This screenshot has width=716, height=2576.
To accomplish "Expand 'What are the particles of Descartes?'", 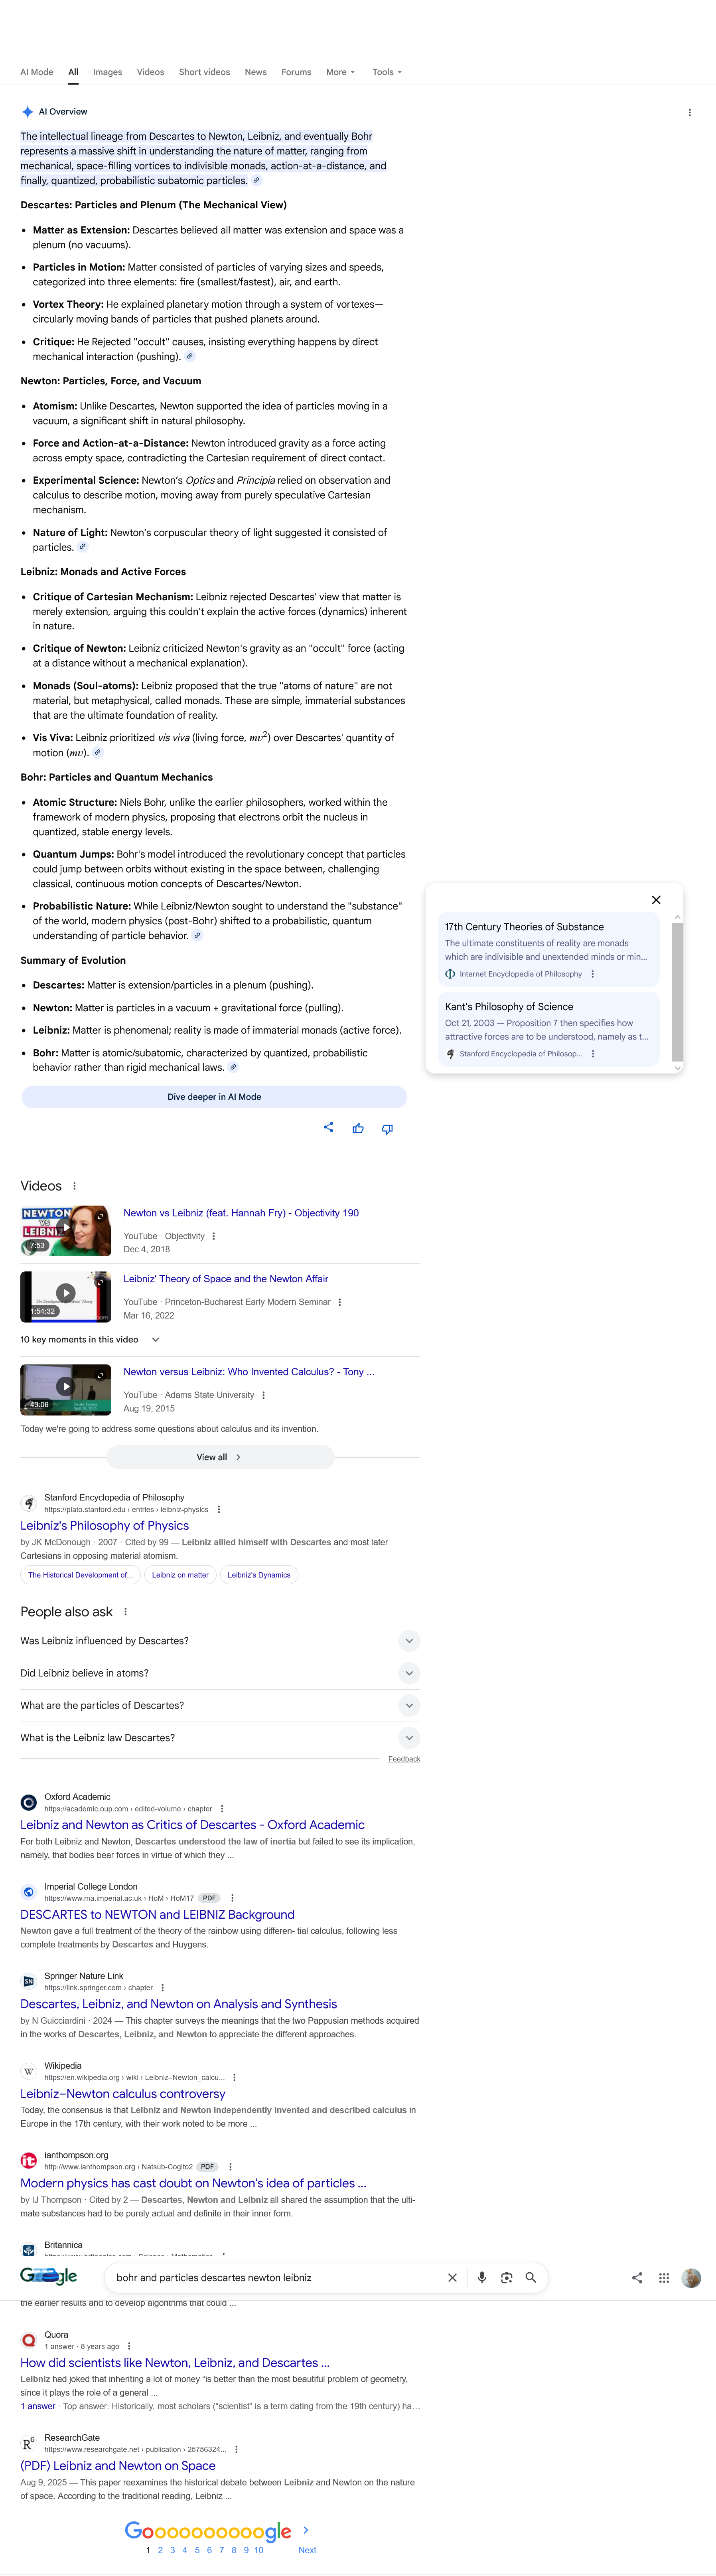I will pos(220,1706).
